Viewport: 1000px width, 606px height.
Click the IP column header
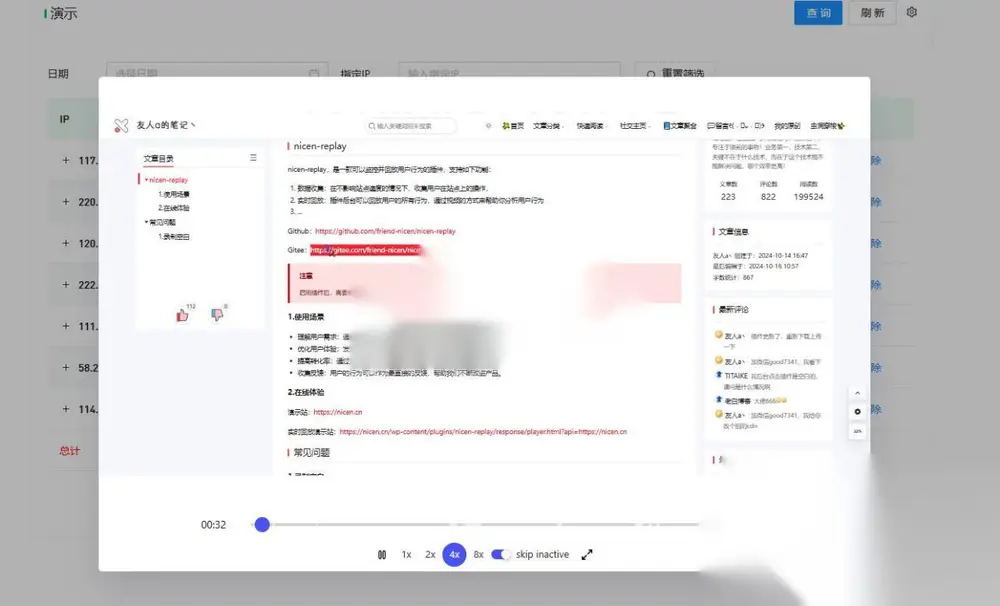click(64, 119)
